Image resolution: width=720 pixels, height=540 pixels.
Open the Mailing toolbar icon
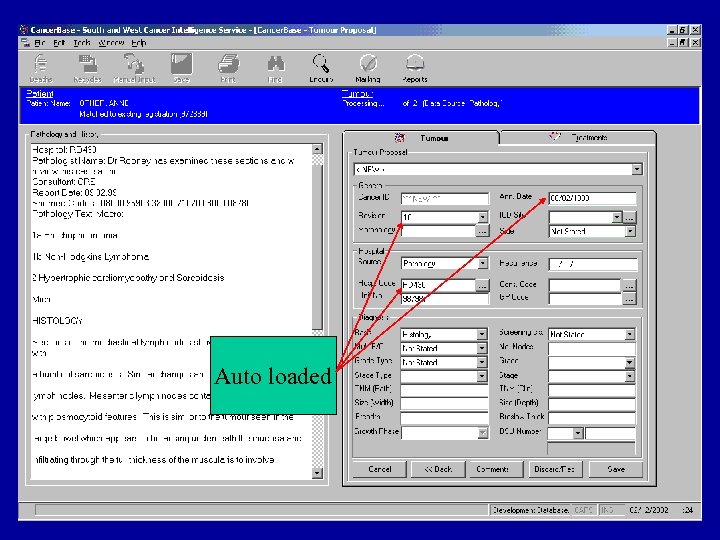tap(368, 68)
